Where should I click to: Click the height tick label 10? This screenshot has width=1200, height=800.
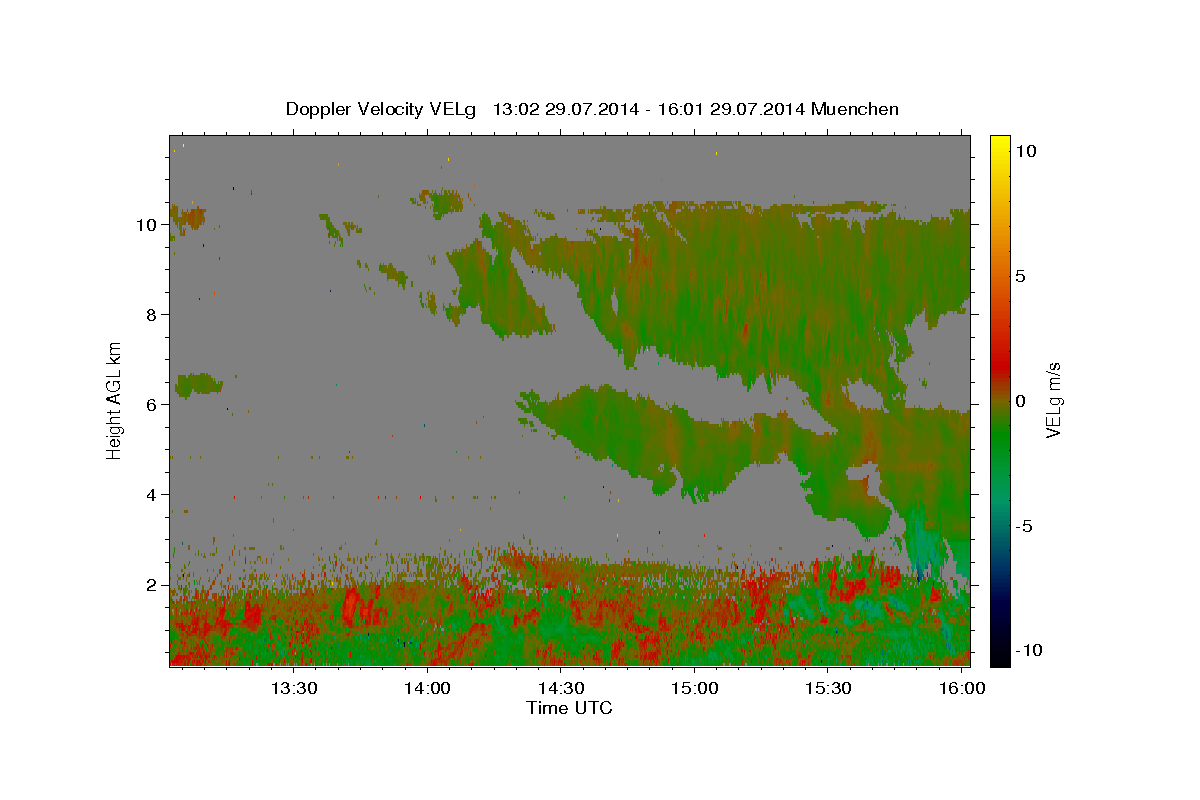tap(146, 225)
